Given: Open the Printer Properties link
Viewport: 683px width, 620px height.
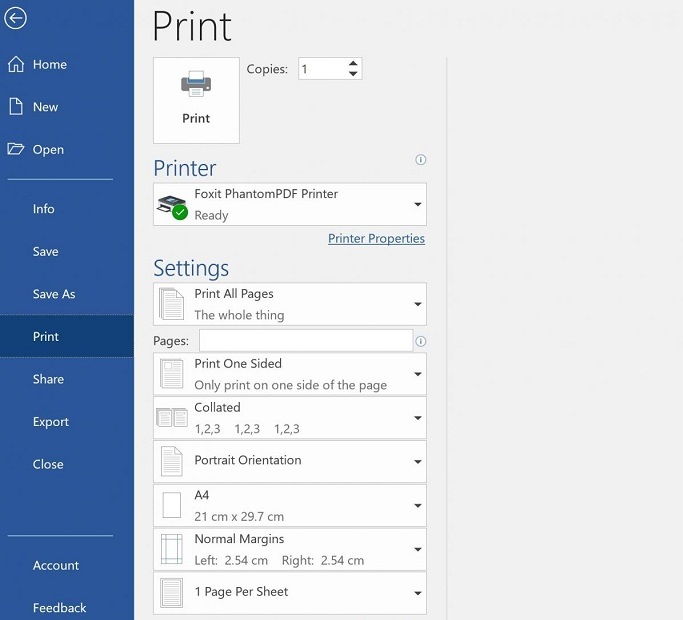Looking at the screenshot, I should click(376, 238).
